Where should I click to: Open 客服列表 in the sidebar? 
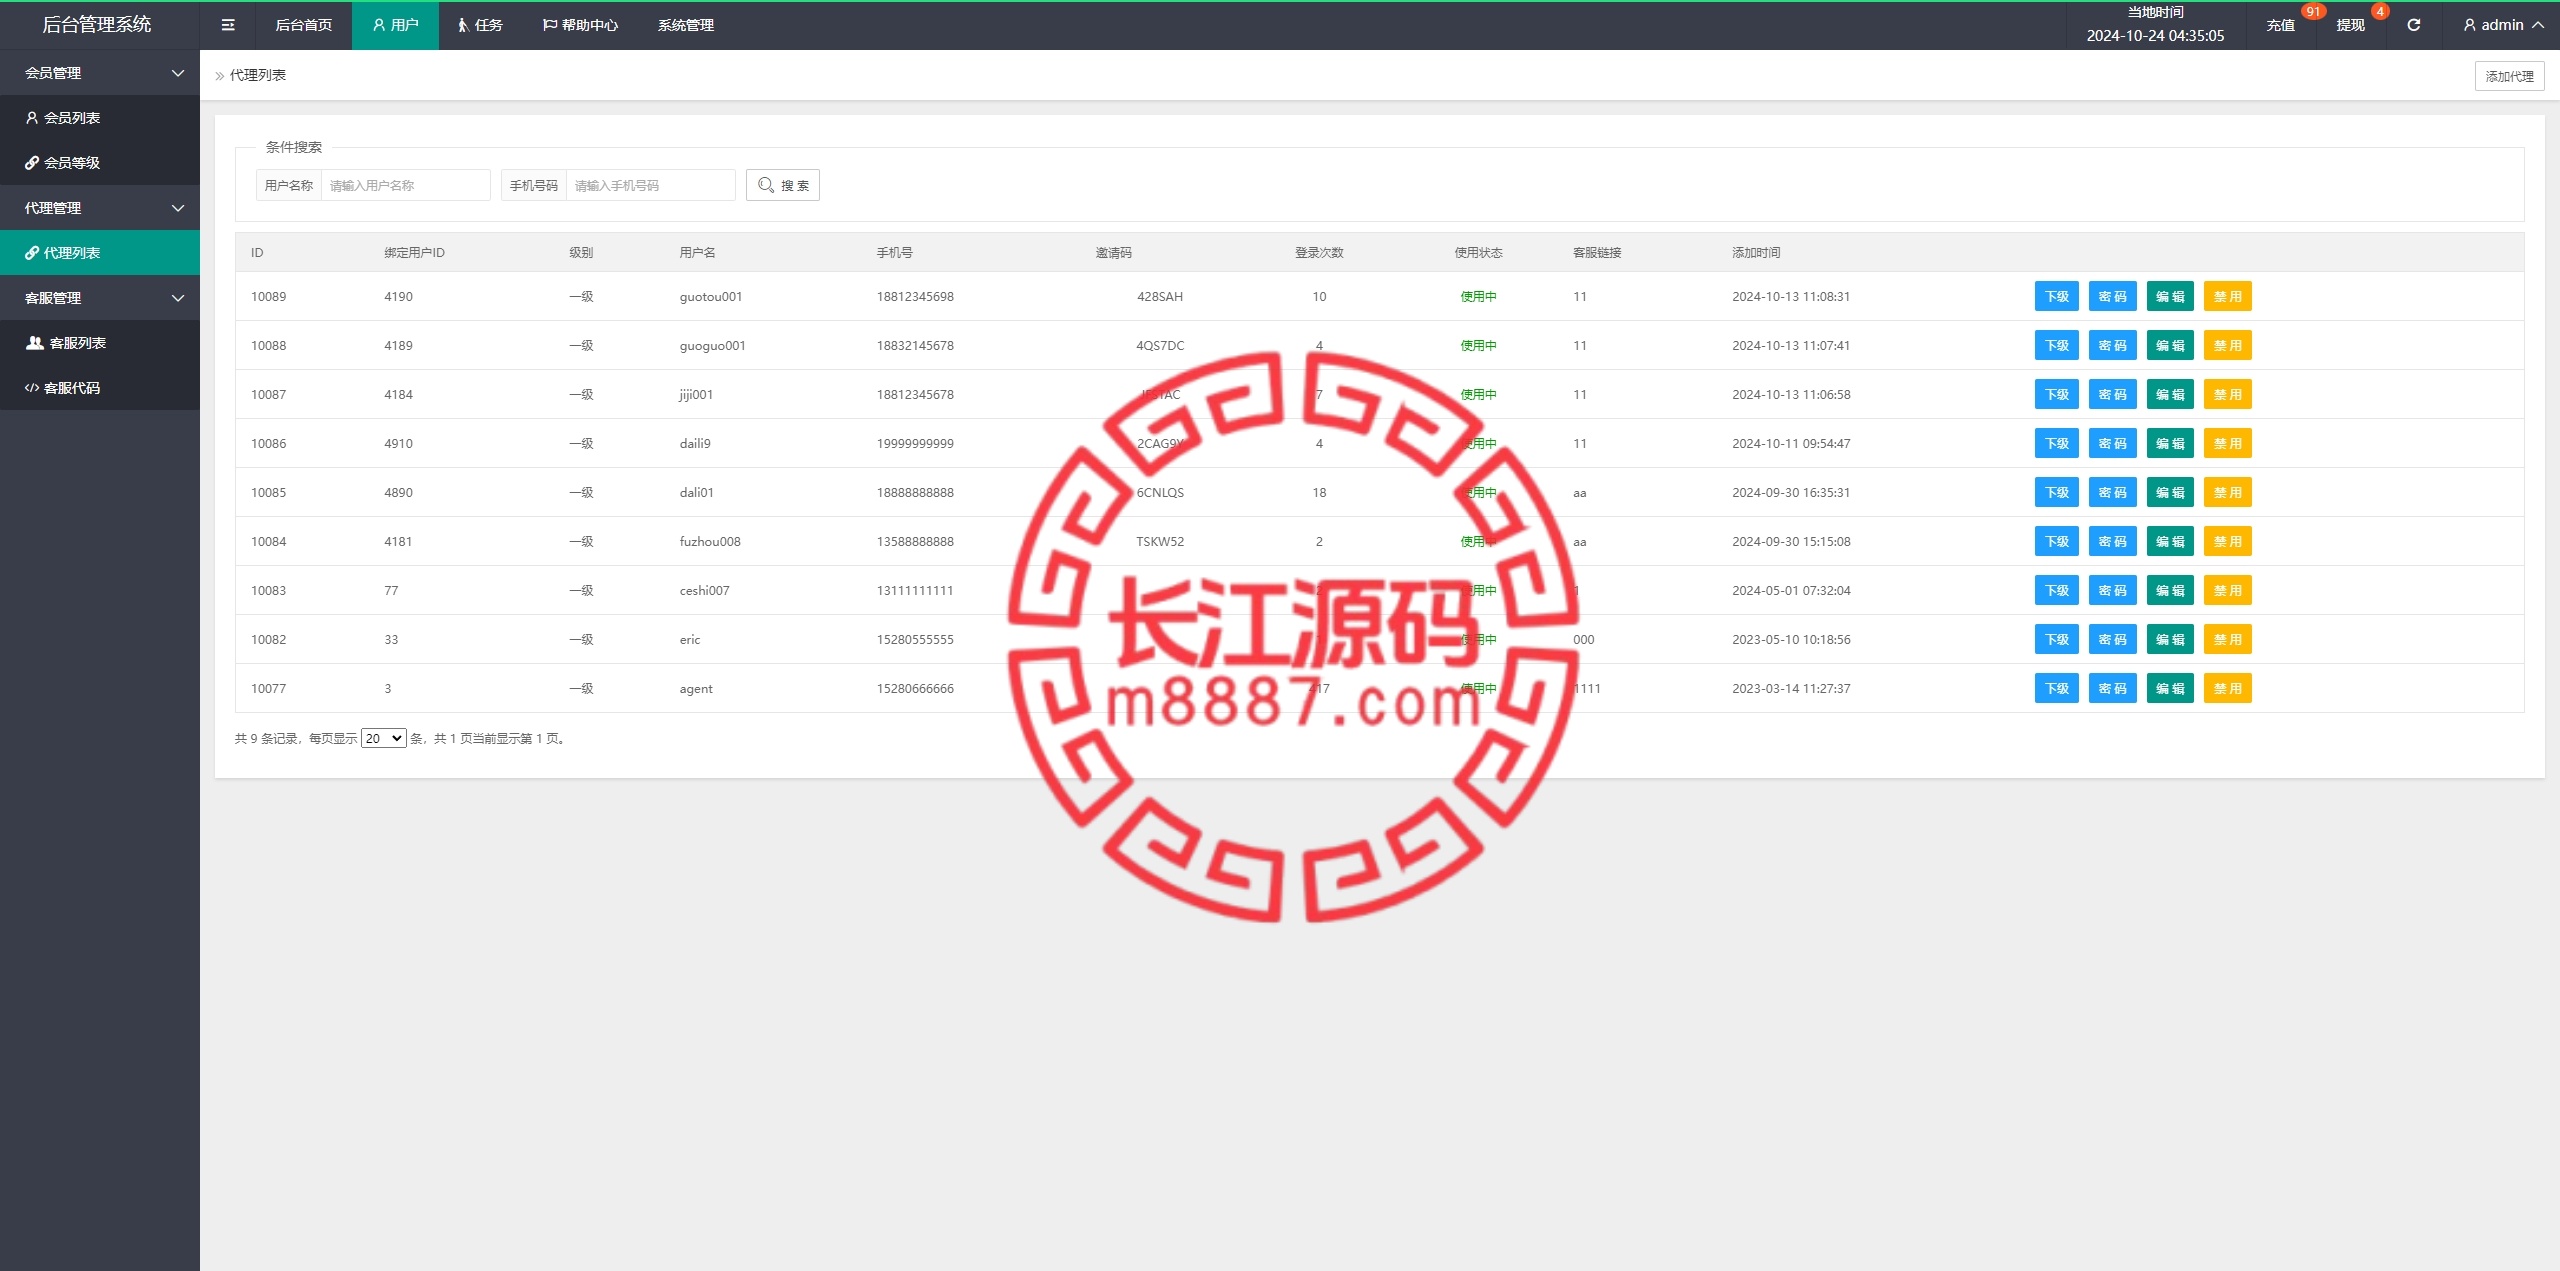coord(100,343)
